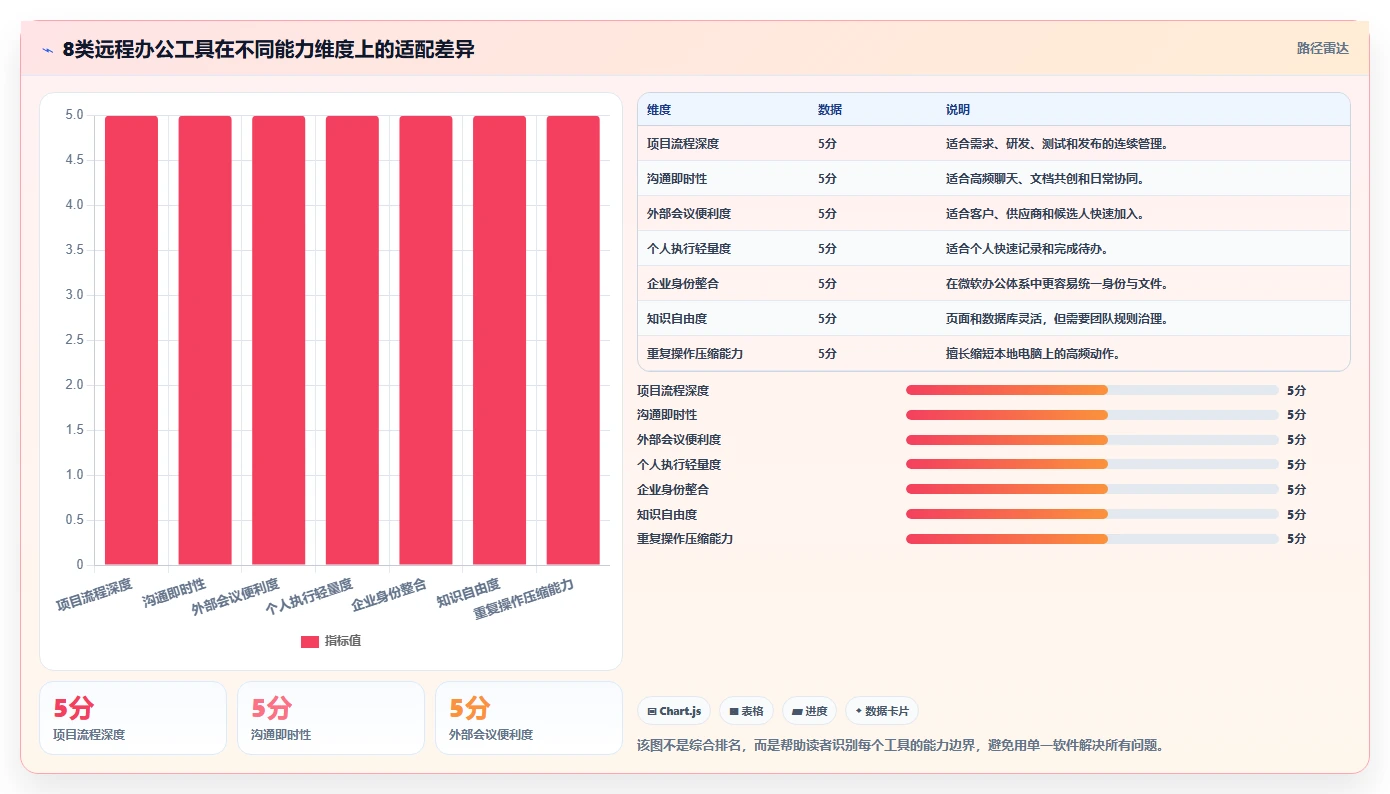Click the Chart.js tag pill

(x=674, y=711)
